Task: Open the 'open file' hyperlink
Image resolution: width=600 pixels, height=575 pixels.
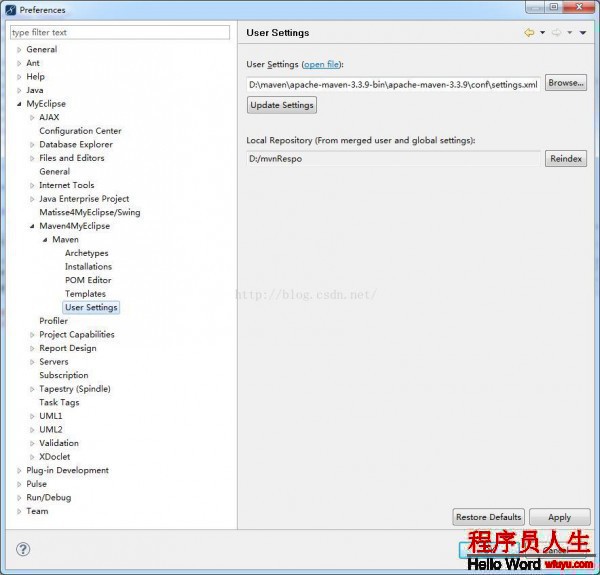Action: click(x=322, y=64)
